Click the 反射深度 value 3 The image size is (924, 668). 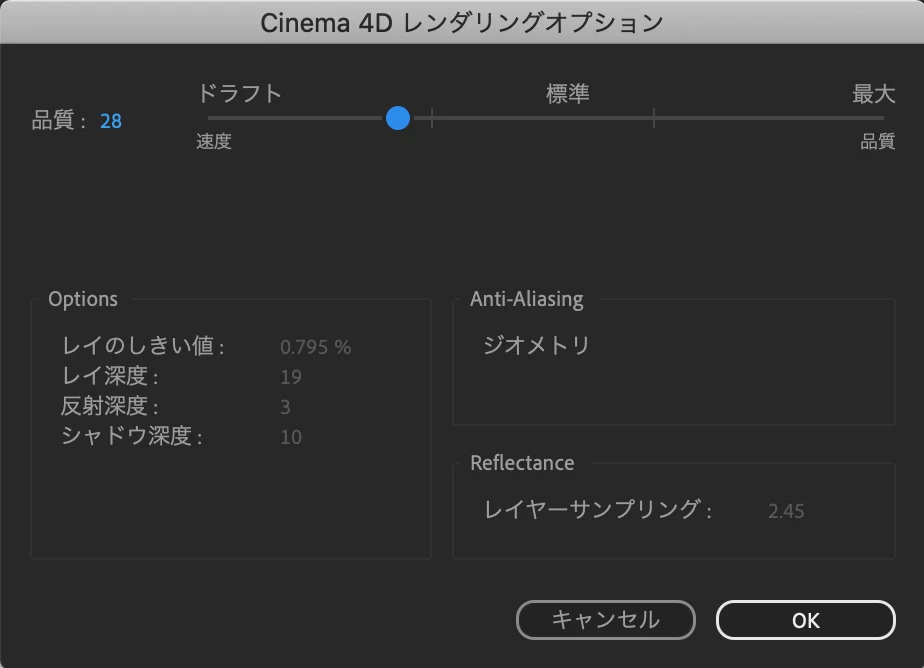tap(285, 407)
